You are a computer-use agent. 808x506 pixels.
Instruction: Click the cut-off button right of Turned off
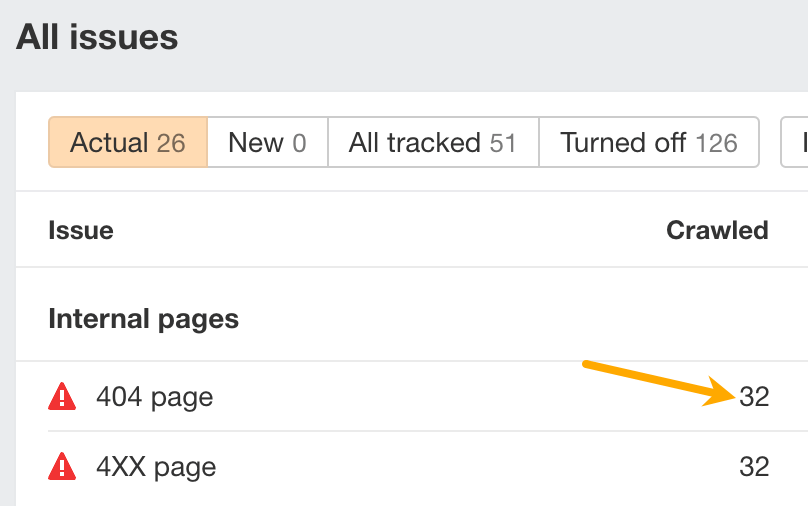793,142
